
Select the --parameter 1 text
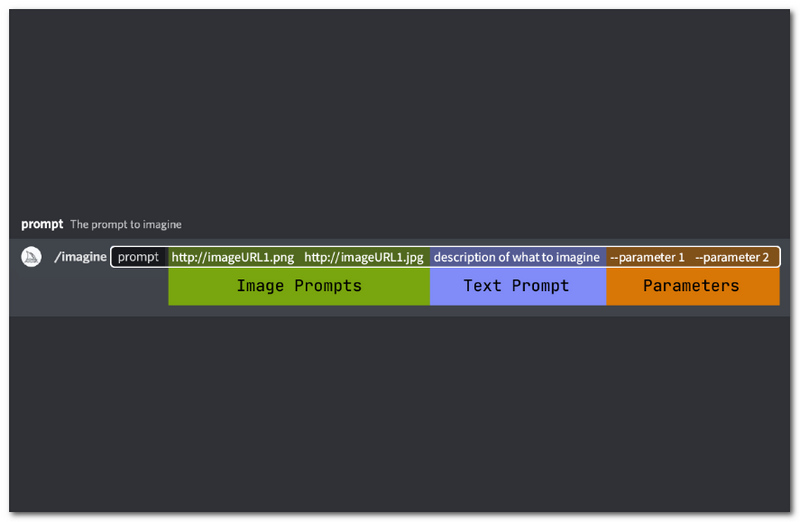(647, 257)
